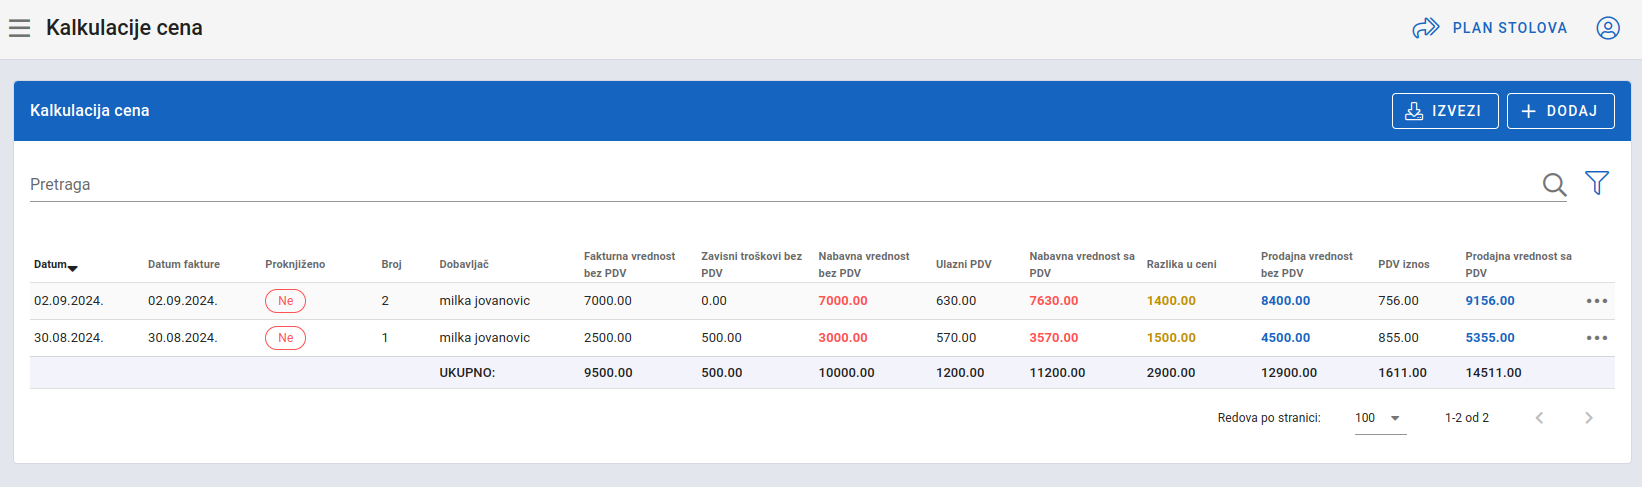Click the Redova po stranici label
The width and height of the screenshot is (1642, 487).
(1269, 418)
